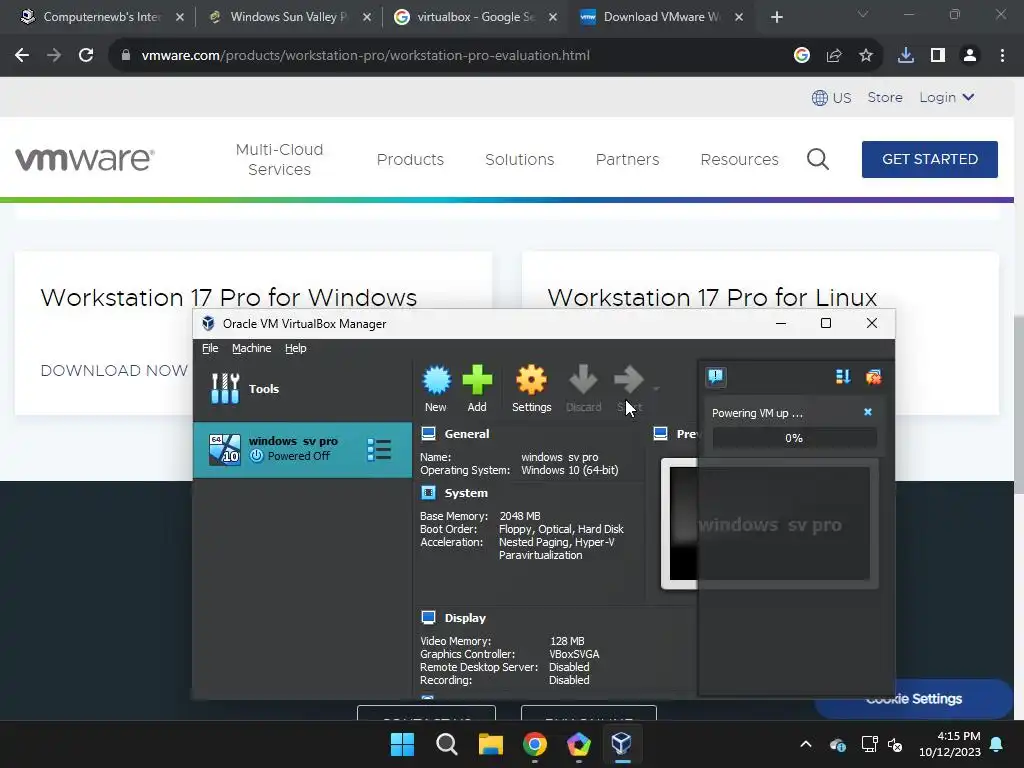
Task: Reload the VMware page
Action: [x=86, y=56]
